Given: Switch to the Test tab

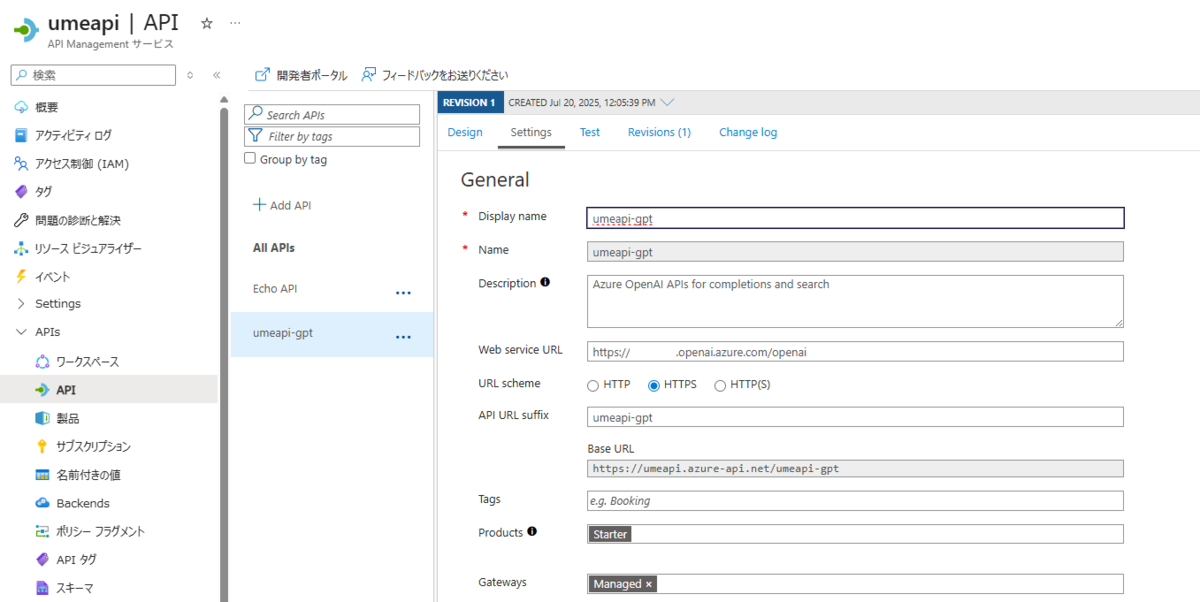Looking at the screenshot, I should pyautogui.click(x=590, y=132).
